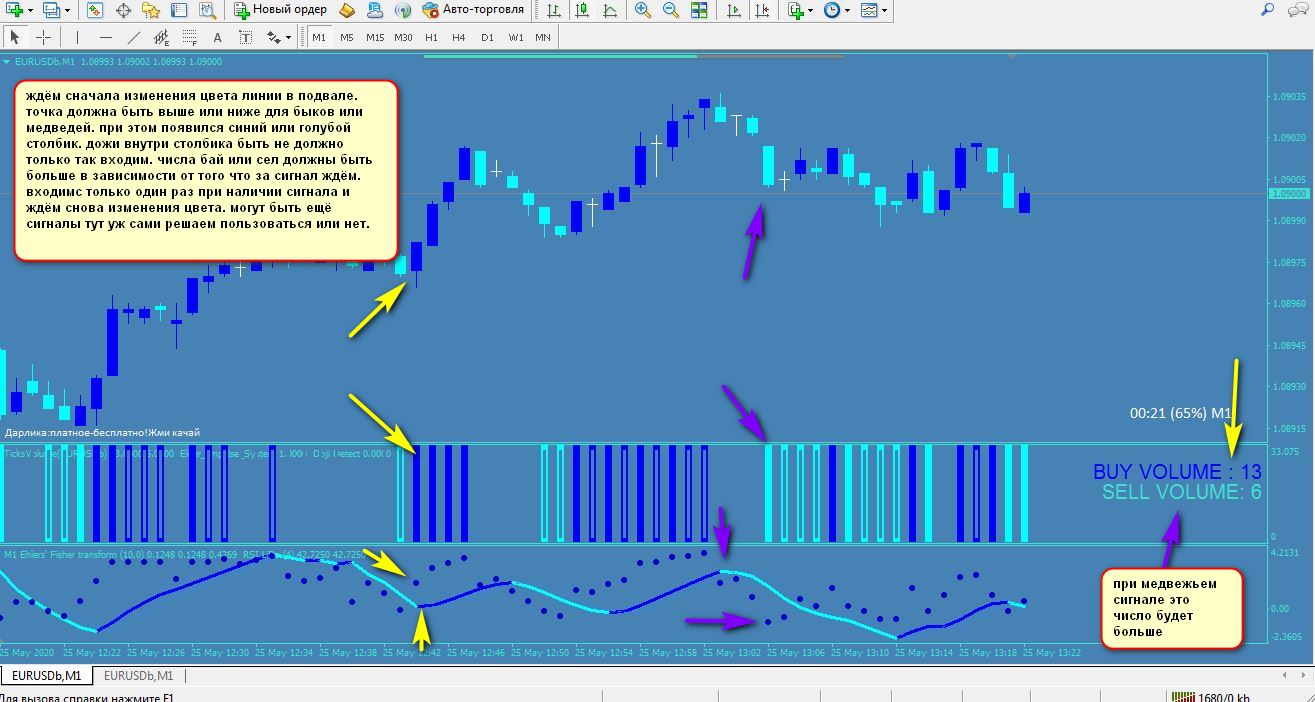Switch chart to line chart view
This screenshot has height=702, width=1315.
pos(609,10)
